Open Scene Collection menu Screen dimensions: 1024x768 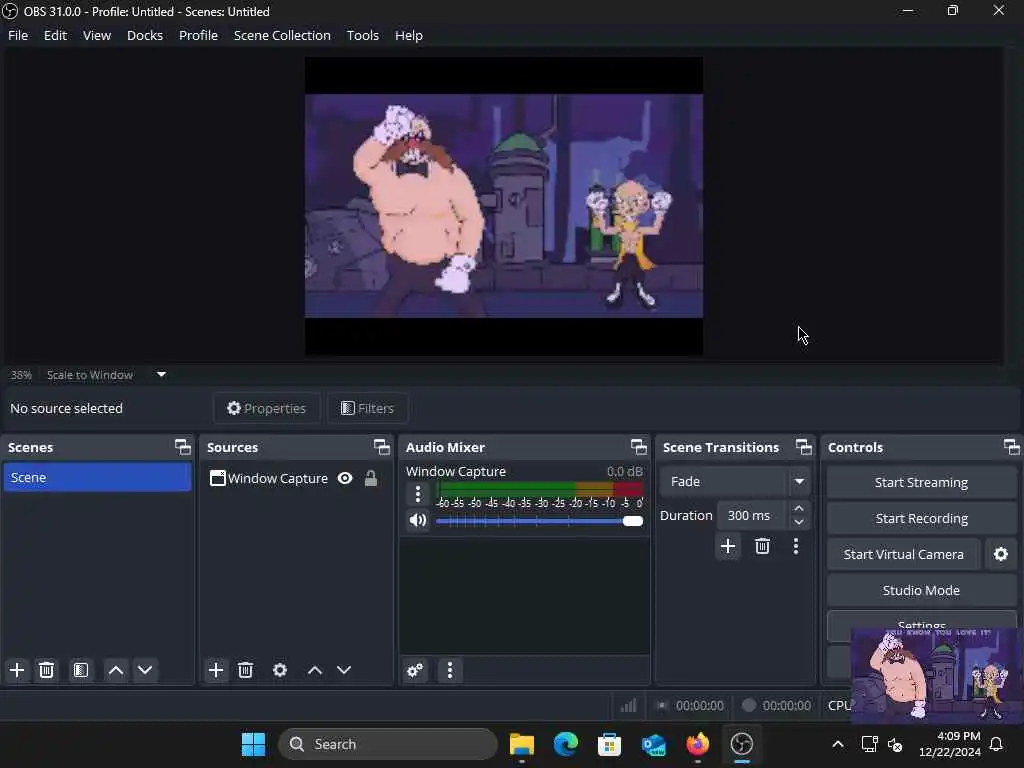[x=282, y=35]
